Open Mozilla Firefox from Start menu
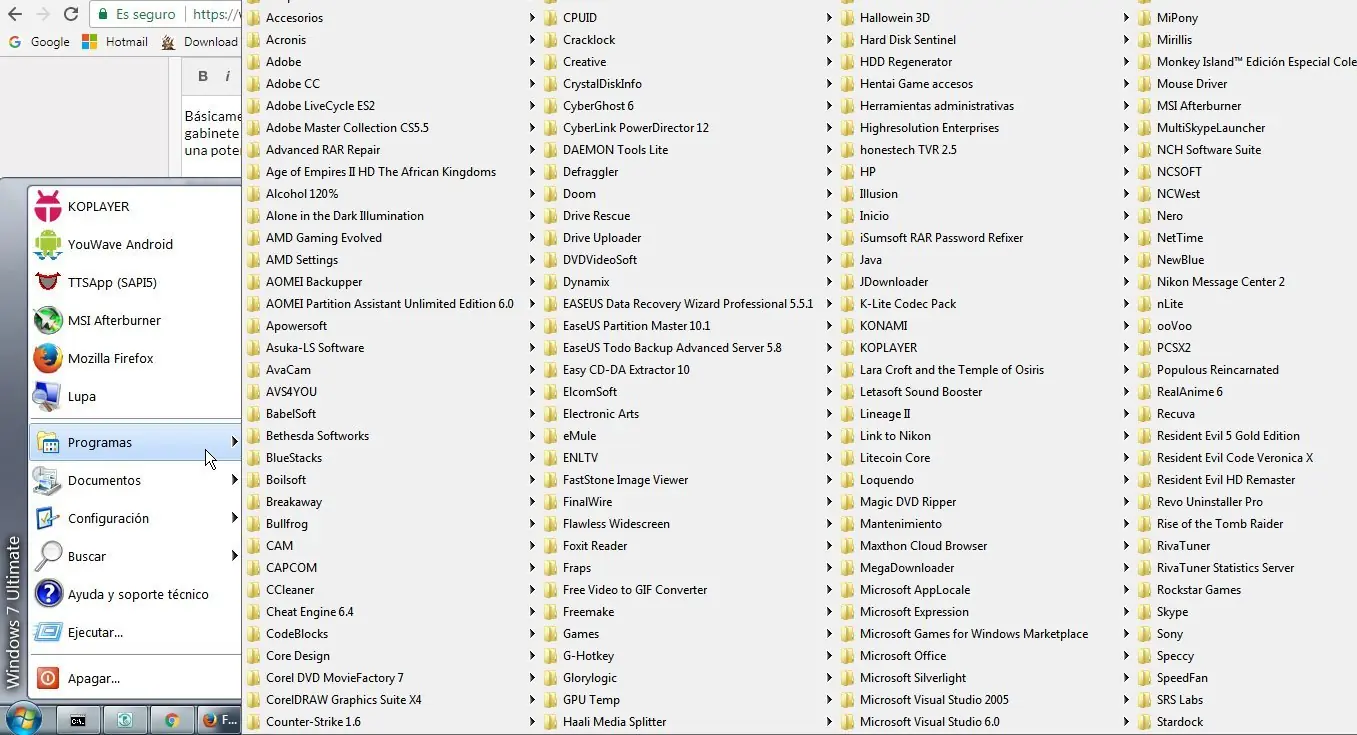The width and height of the screenshot is (1357, 735). pyautogui.click(x=135, y=358)
